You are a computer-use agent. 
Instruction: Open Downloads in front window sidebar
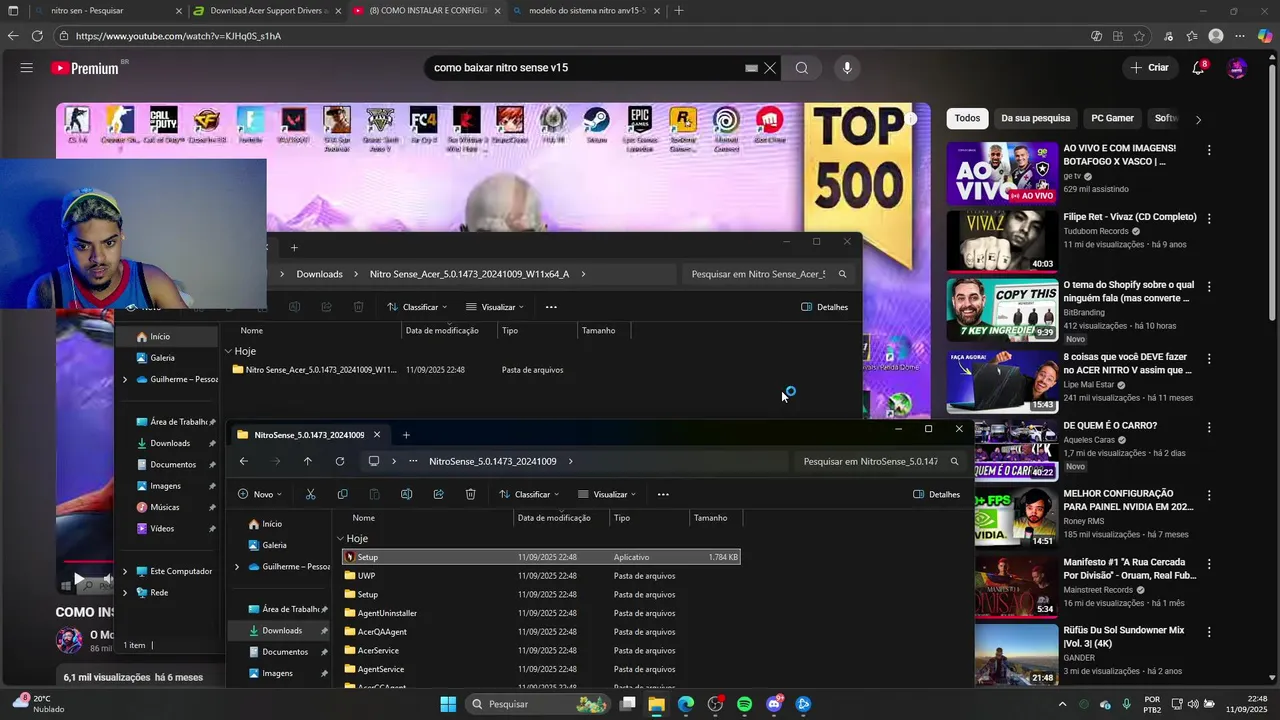(x=282, y=631)
